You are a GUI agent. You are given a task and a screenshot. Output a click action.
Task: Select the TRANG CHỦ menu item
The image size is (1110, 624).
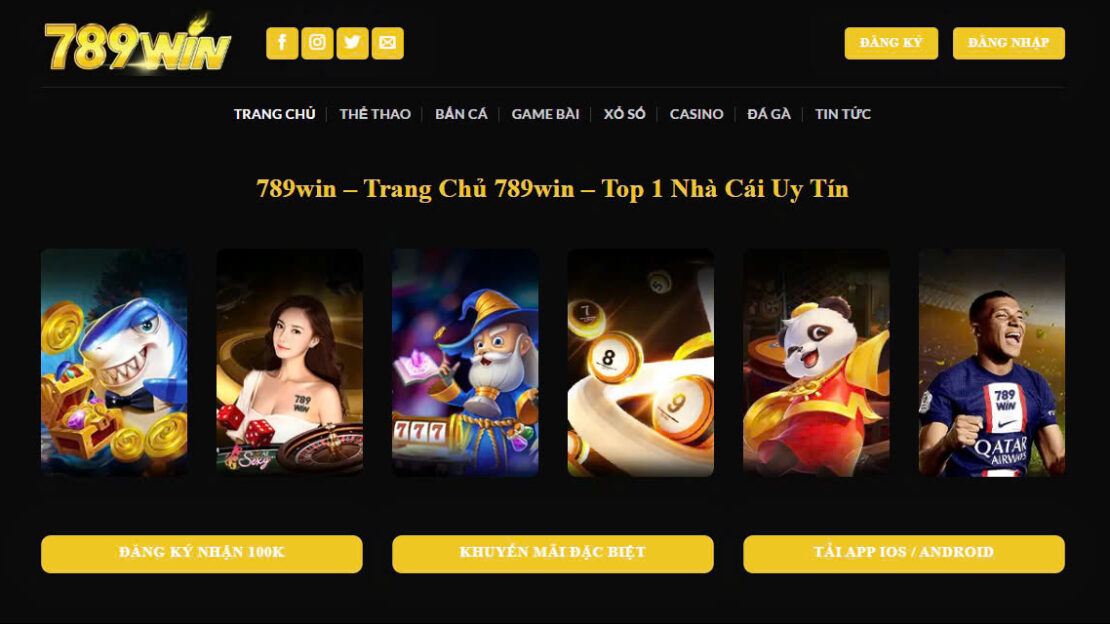(x=275, y=114)
